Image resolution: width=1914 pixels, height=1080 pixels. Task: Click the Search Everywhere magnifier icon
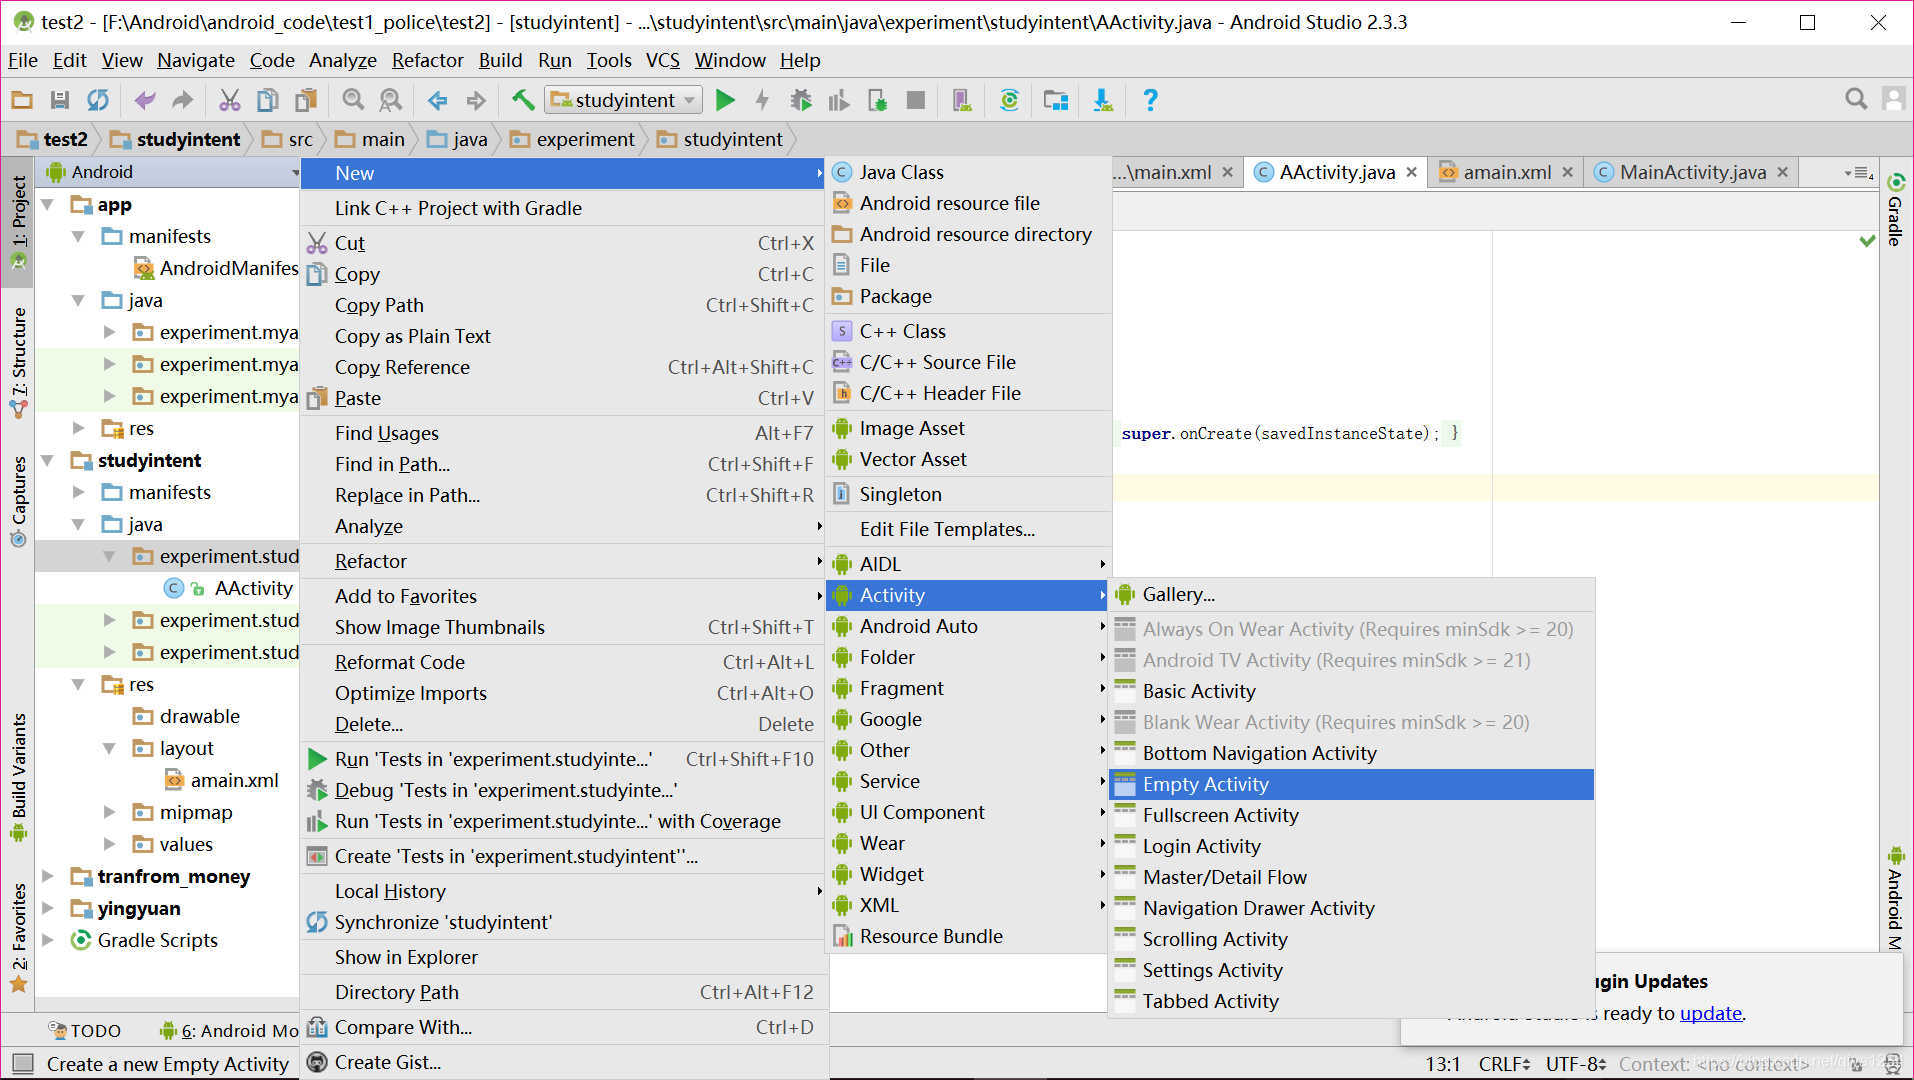click(x=1856, y=99)
